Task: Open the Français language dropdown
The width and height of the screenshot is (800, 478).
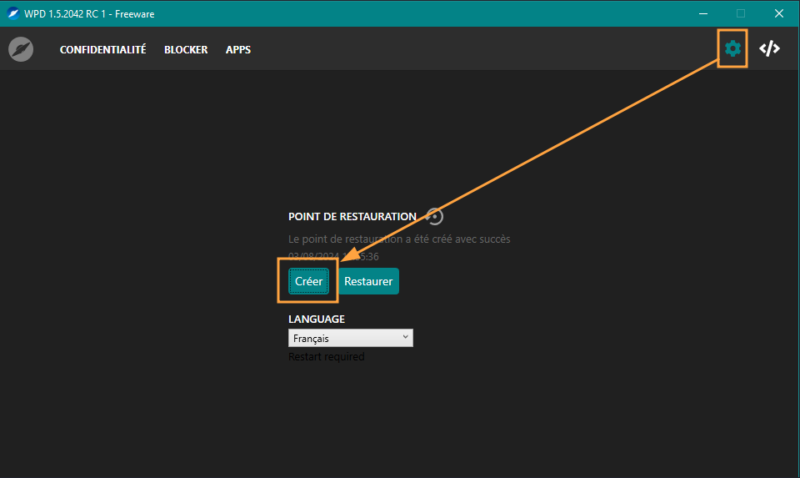Action: (351, 338)
